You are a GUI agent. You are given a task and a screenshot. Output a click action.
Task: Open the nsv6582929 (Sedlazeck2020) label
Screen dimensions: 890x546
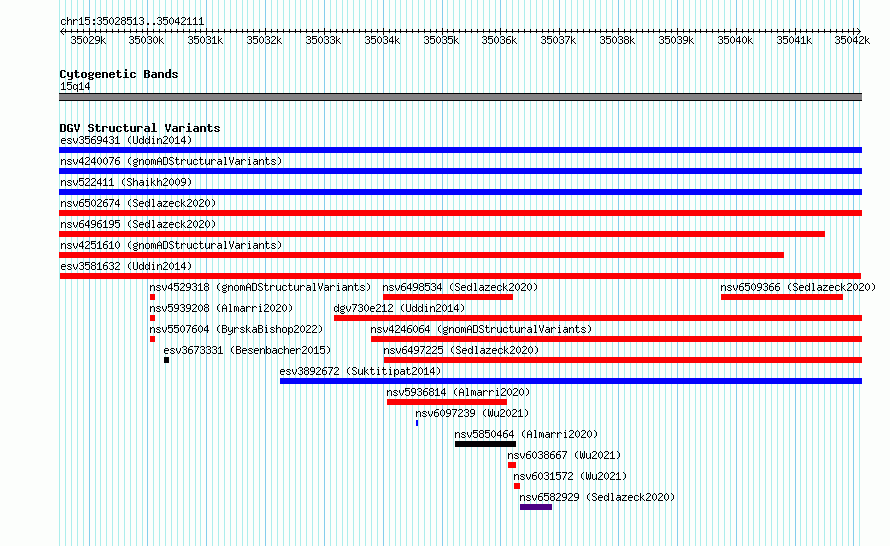click(597, 497)
